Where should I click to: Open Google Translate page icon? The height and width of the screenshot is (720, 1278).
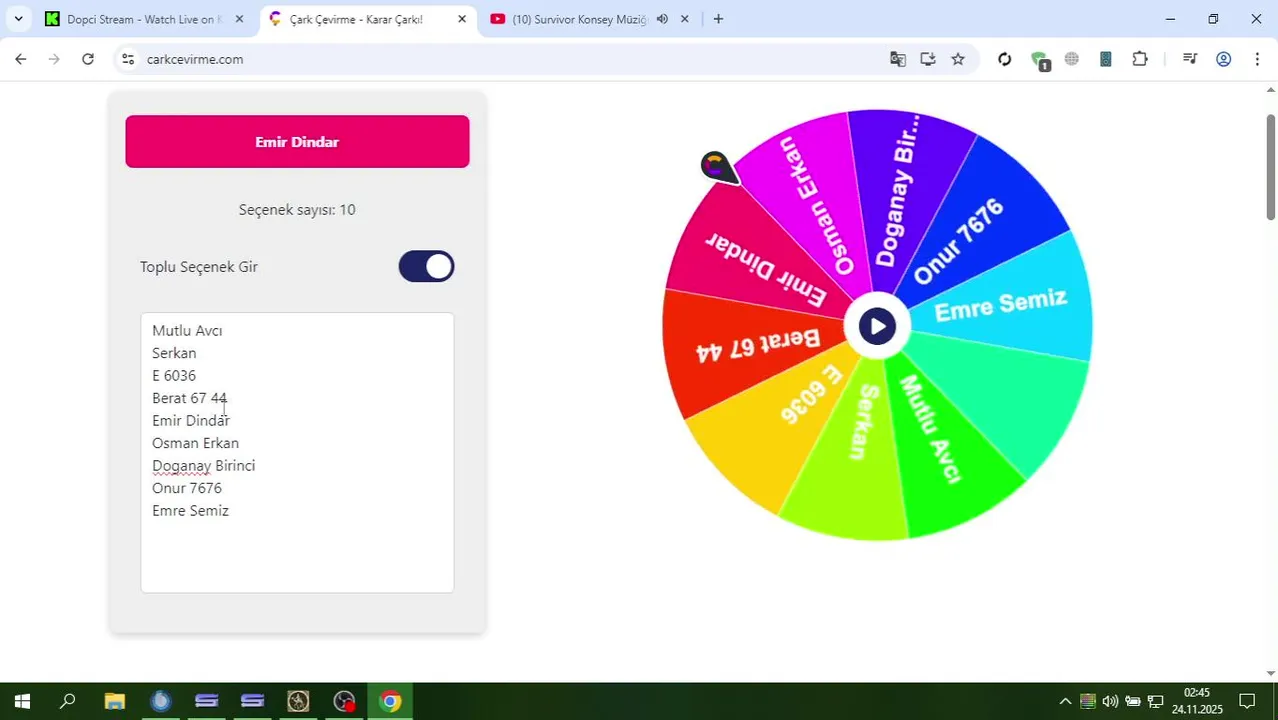(x=897, y=59)
